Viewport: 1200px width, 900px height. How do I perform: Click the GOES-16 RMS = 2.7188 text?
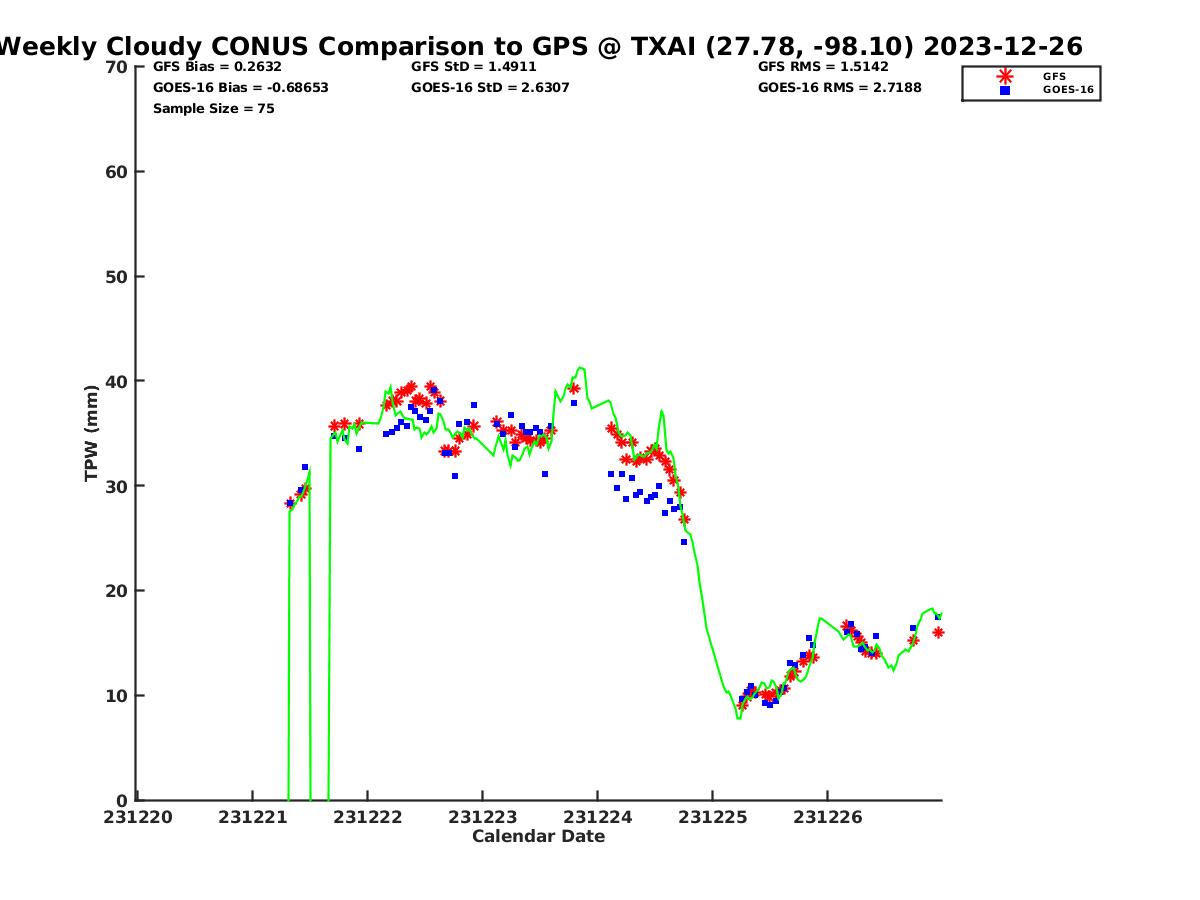point(840,88)
